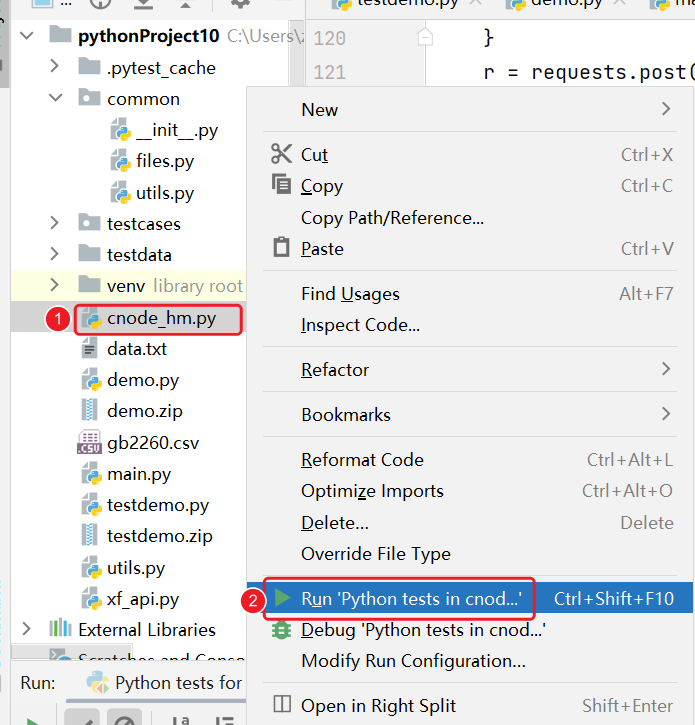Choose Delete... from context menu
The width and height of the screenshot is (695, 725).
(x=470, y=522)
